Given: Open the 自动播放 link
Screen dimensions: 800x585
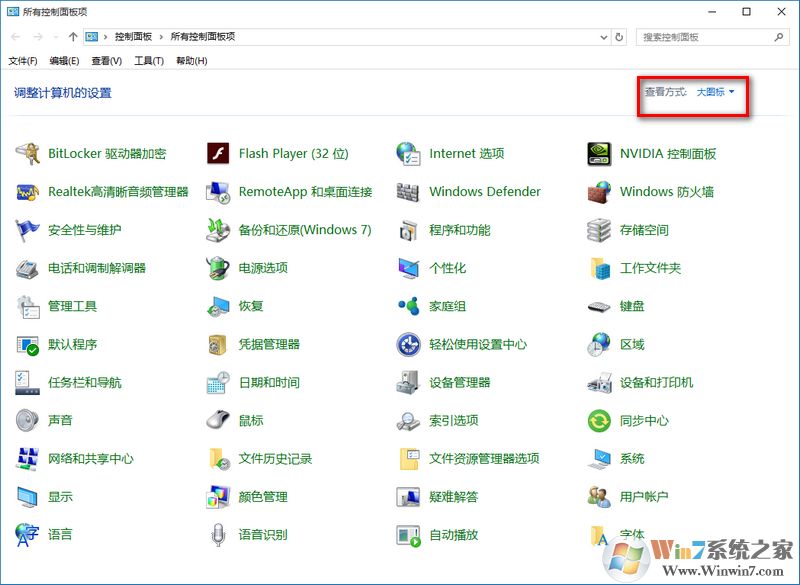Looking at the screenshot, I should (454, 535).
